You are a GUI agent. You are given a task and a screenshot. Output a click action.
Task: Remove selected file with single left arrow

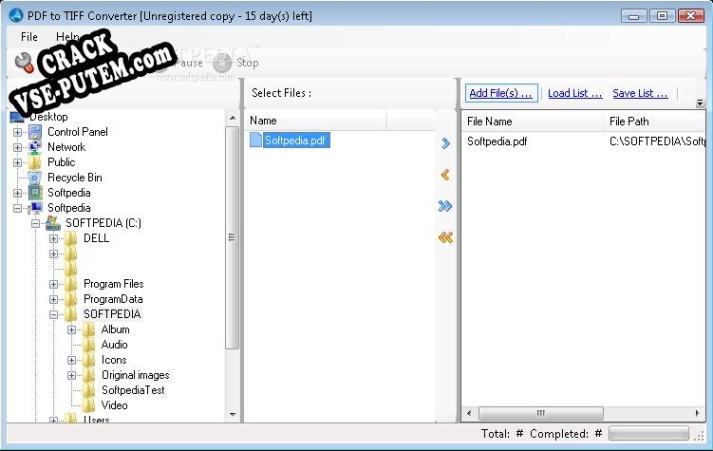446,175
